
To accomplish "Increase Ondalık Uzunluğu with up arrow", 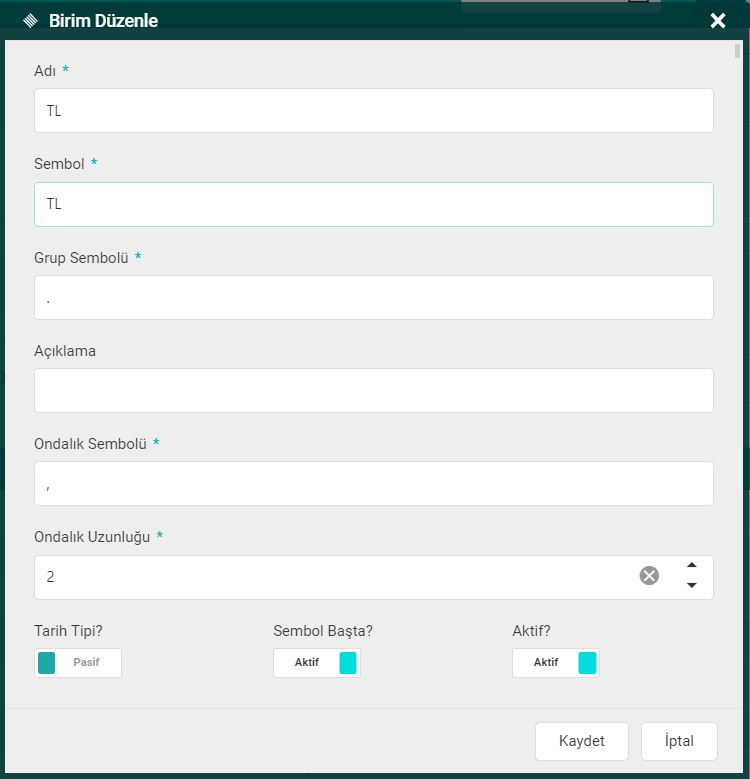I will 691,566.
